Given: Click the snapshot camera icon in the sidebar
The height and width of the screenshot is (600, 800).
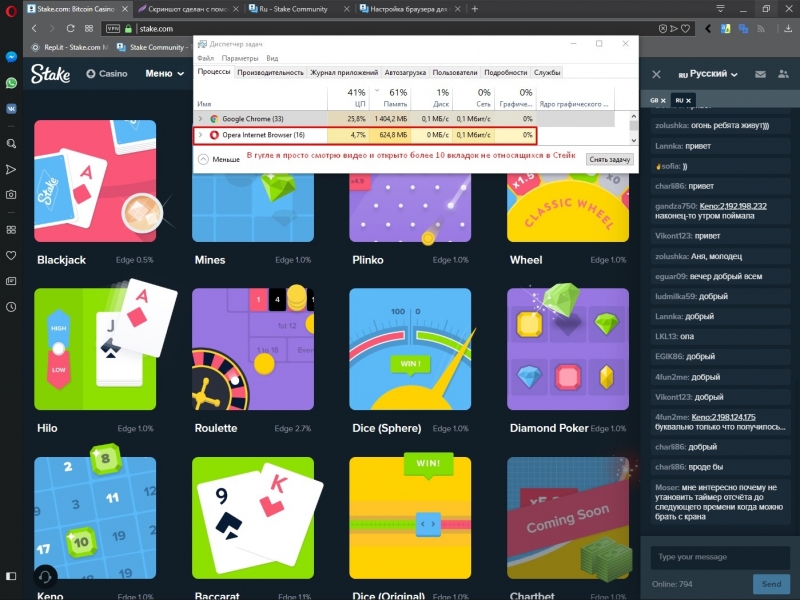Looking at the screenshot, I should 11,194.
